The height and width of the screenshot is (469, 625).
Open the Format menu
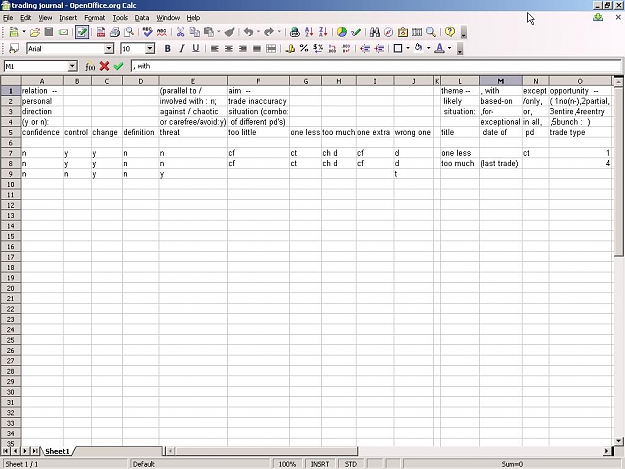click(x=94, y=18)
